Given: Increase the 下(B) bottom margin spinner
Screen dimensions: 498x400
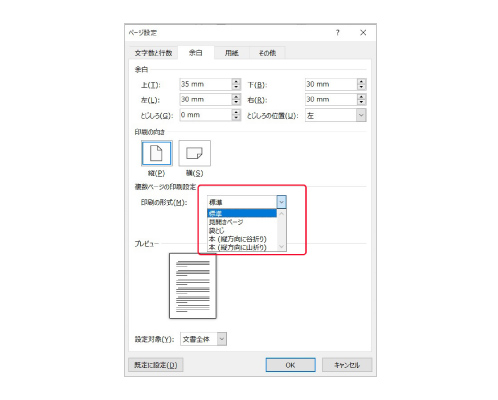Looking at the screenshot, I should click(x=362, y=82).
